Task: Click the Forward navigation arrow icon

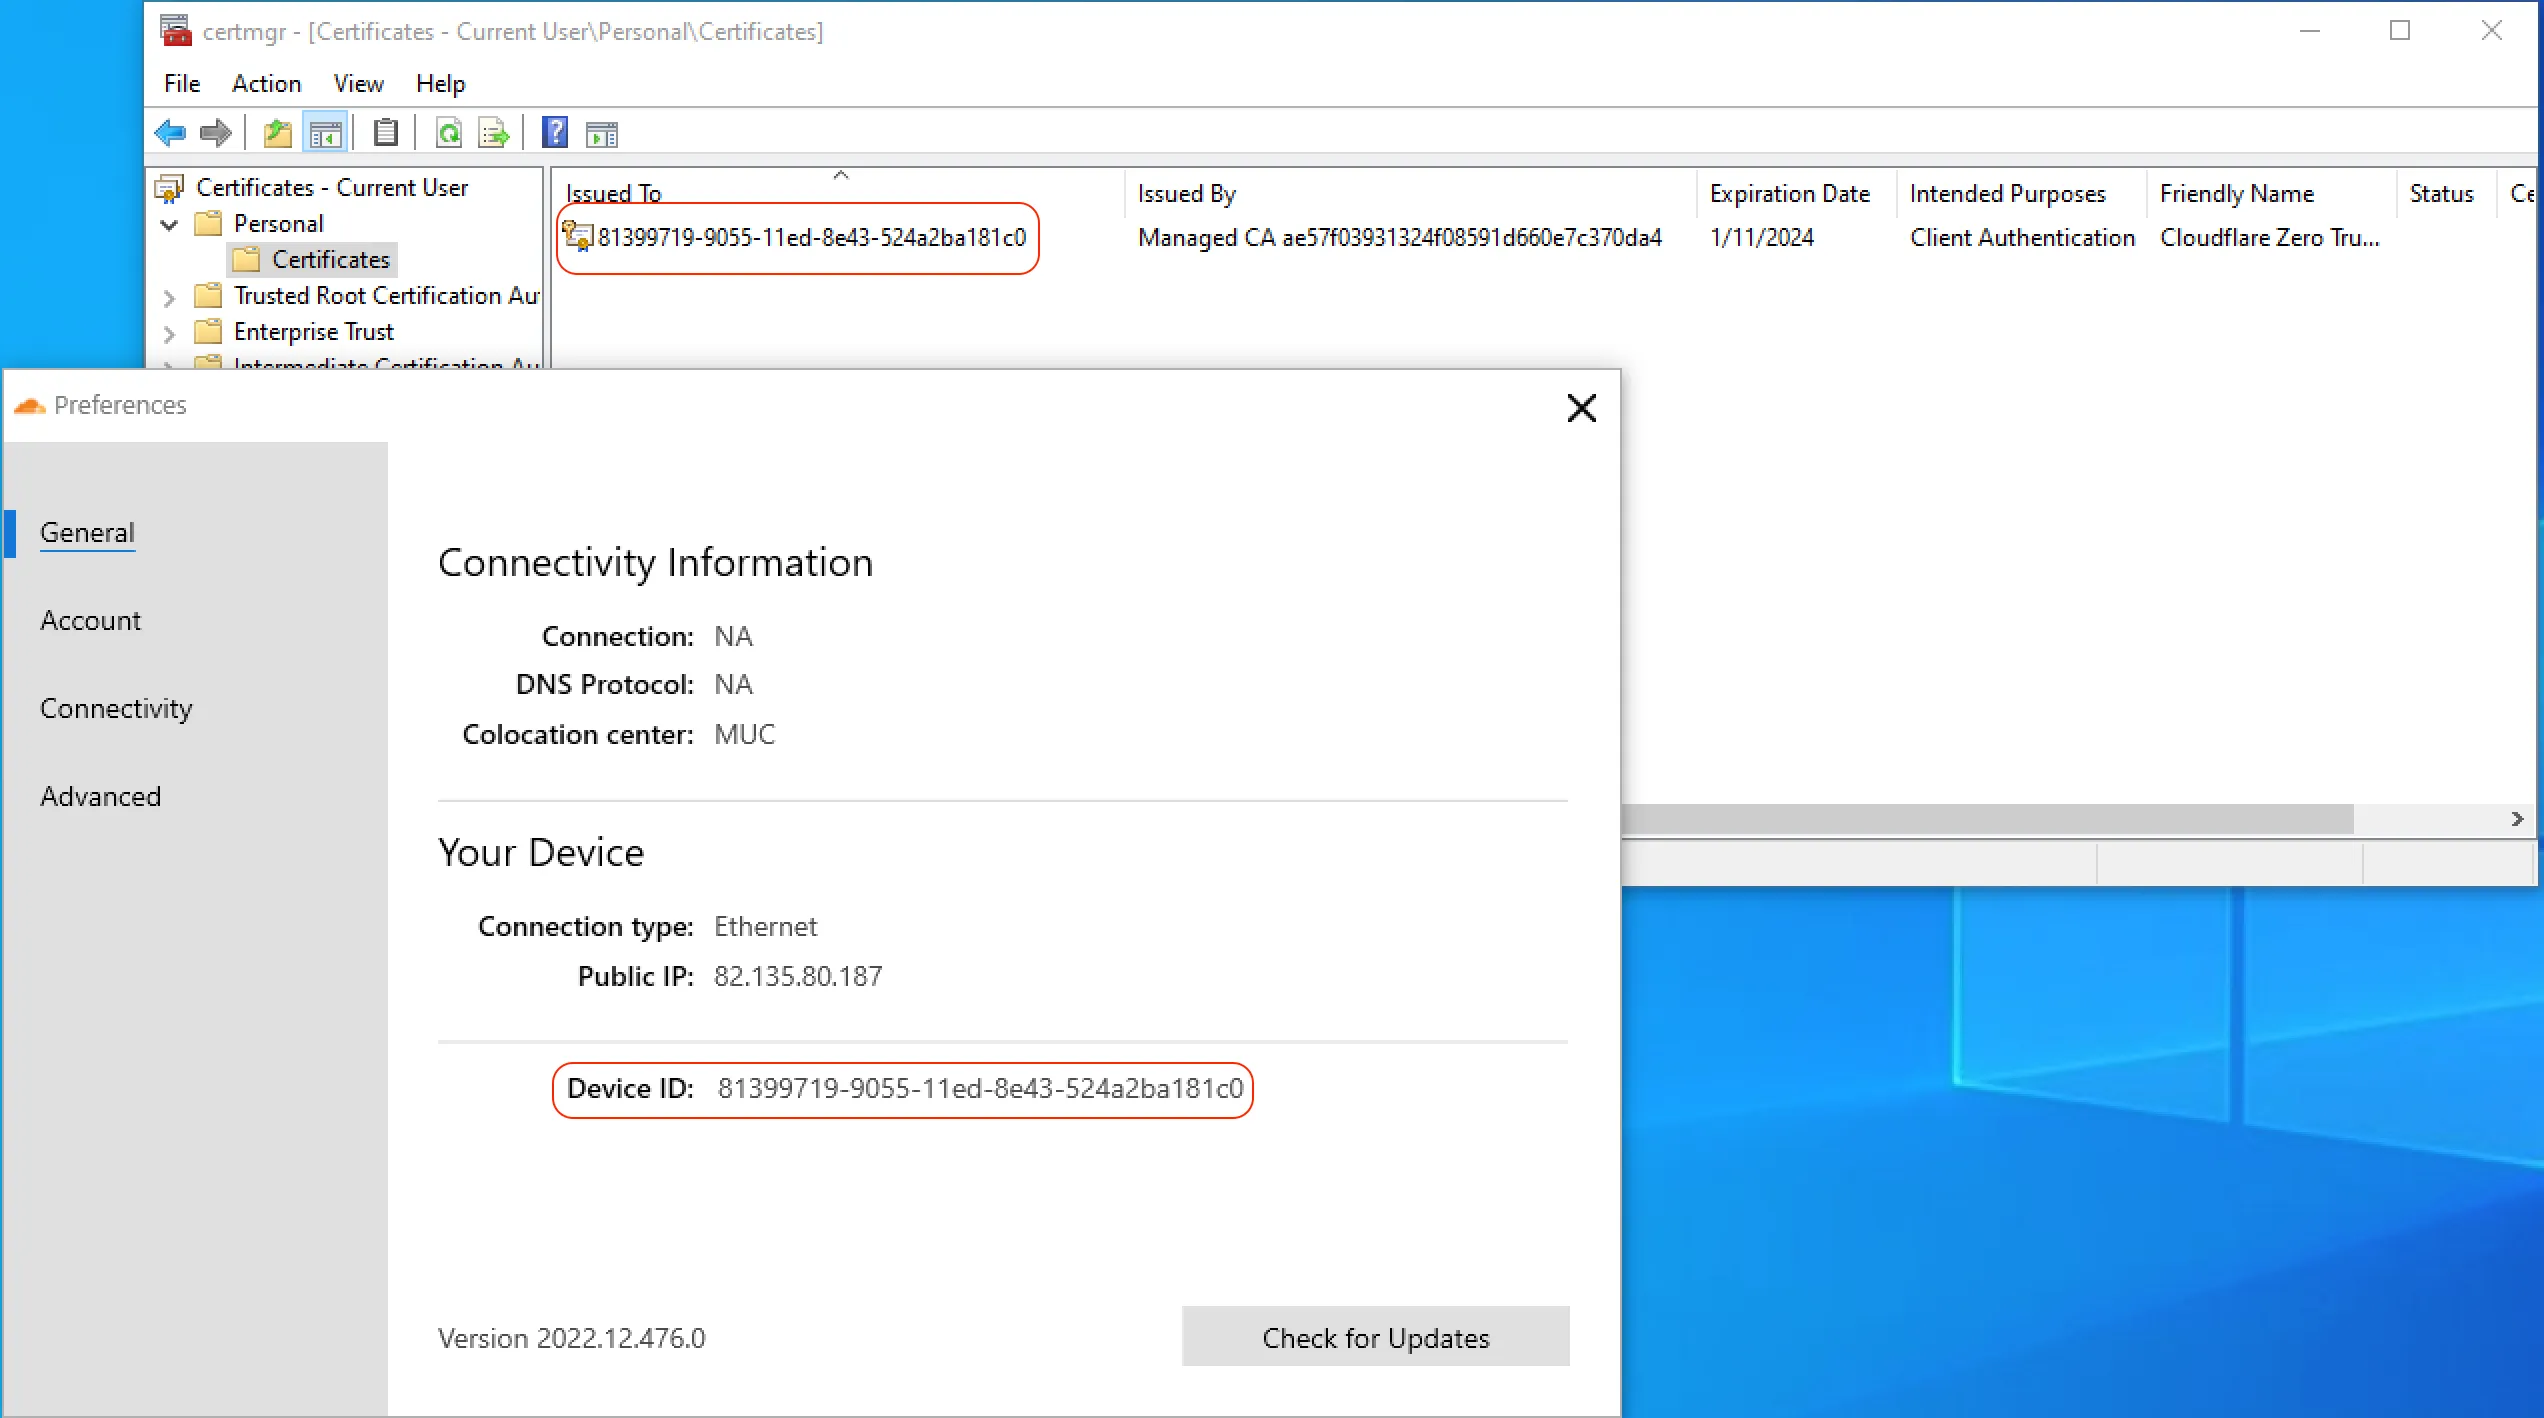Action: click(x=215, y=133)
